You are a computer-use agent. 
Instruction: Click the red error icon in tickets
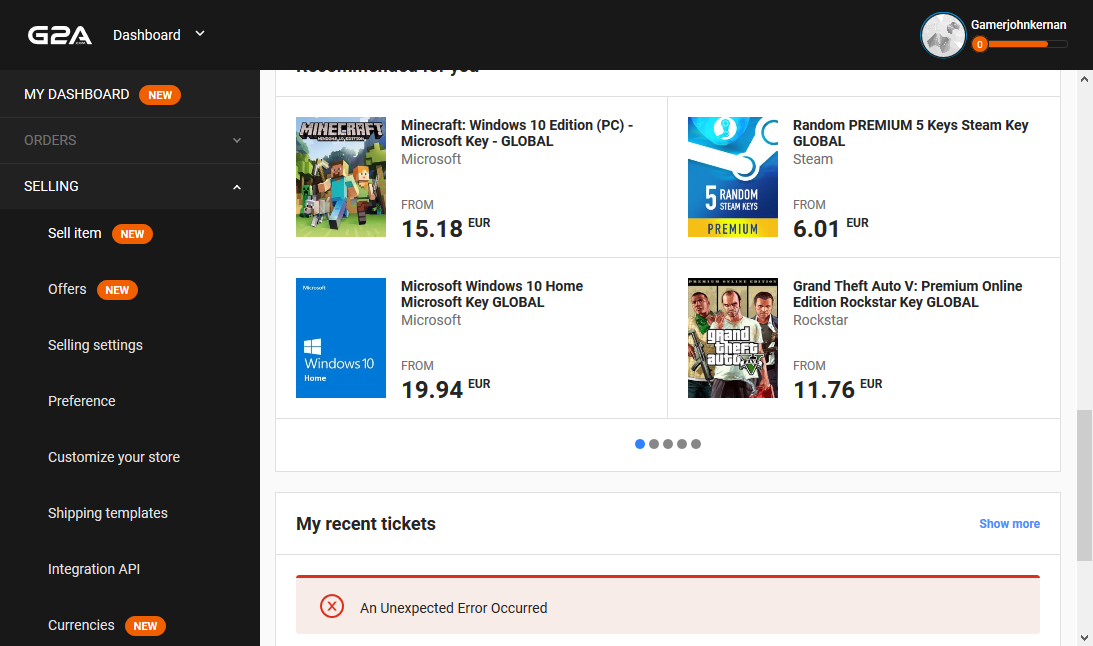click(332, 606)
